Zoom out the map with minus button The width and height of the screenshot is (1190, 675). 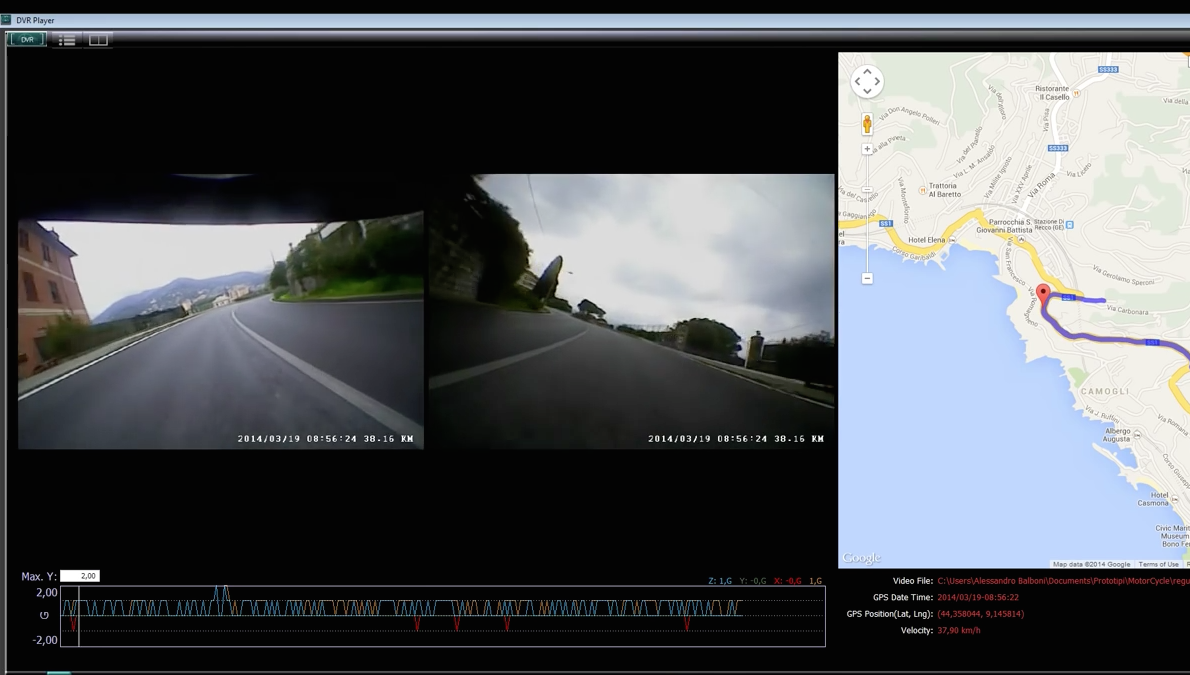[867, 278]
